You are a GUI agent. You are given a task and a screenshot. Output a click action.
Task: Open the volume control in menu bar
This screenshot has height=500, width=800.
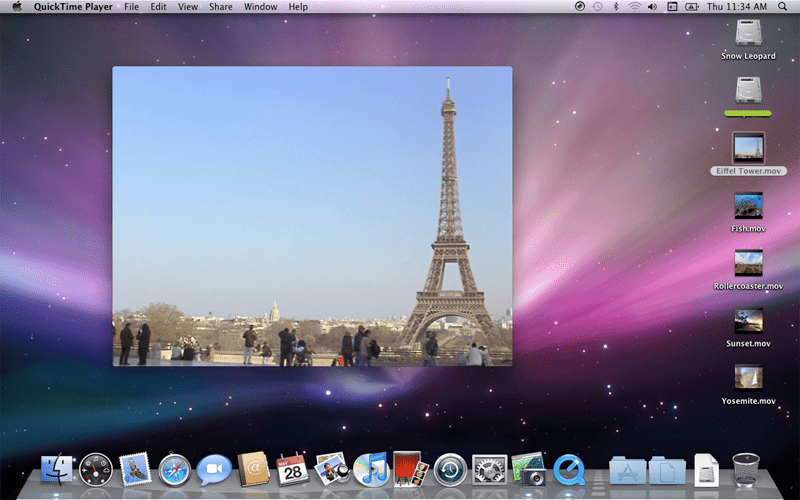653,7
